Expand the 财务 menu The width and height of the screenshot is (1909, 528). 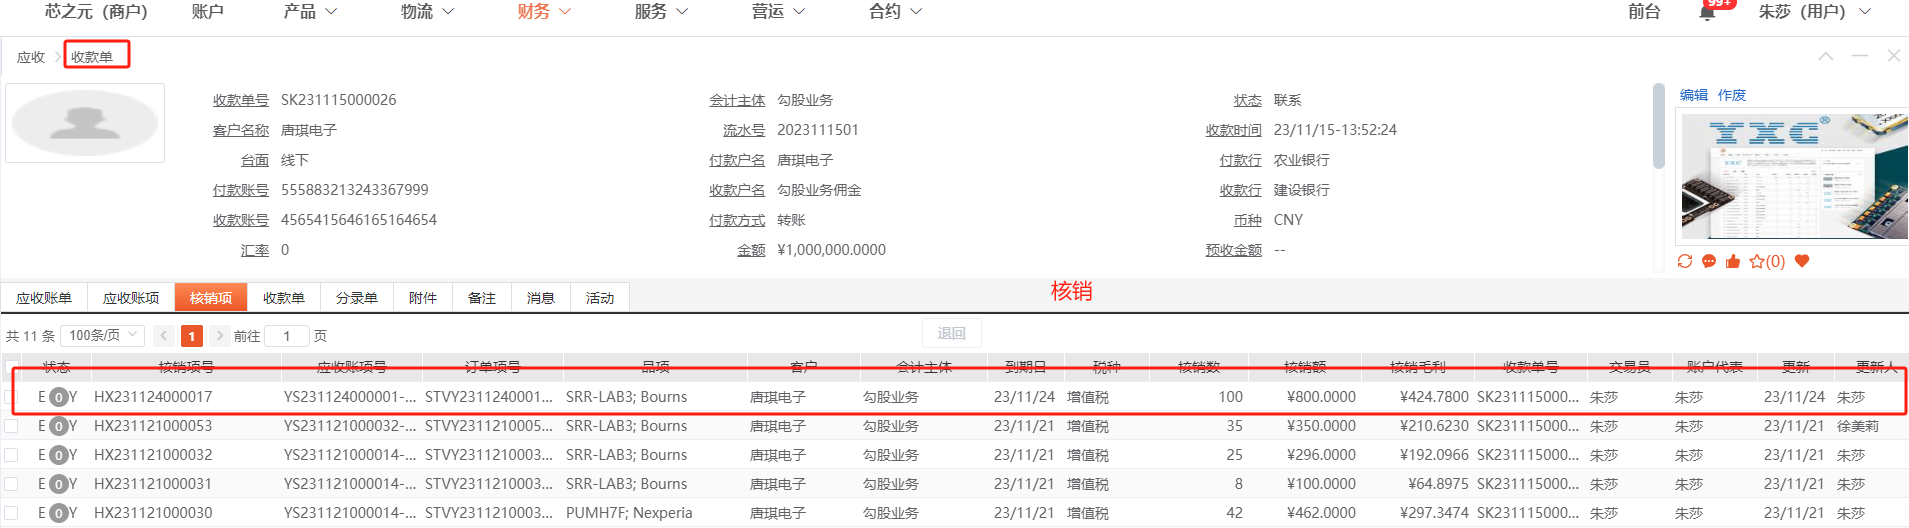(x=544, y=12)
